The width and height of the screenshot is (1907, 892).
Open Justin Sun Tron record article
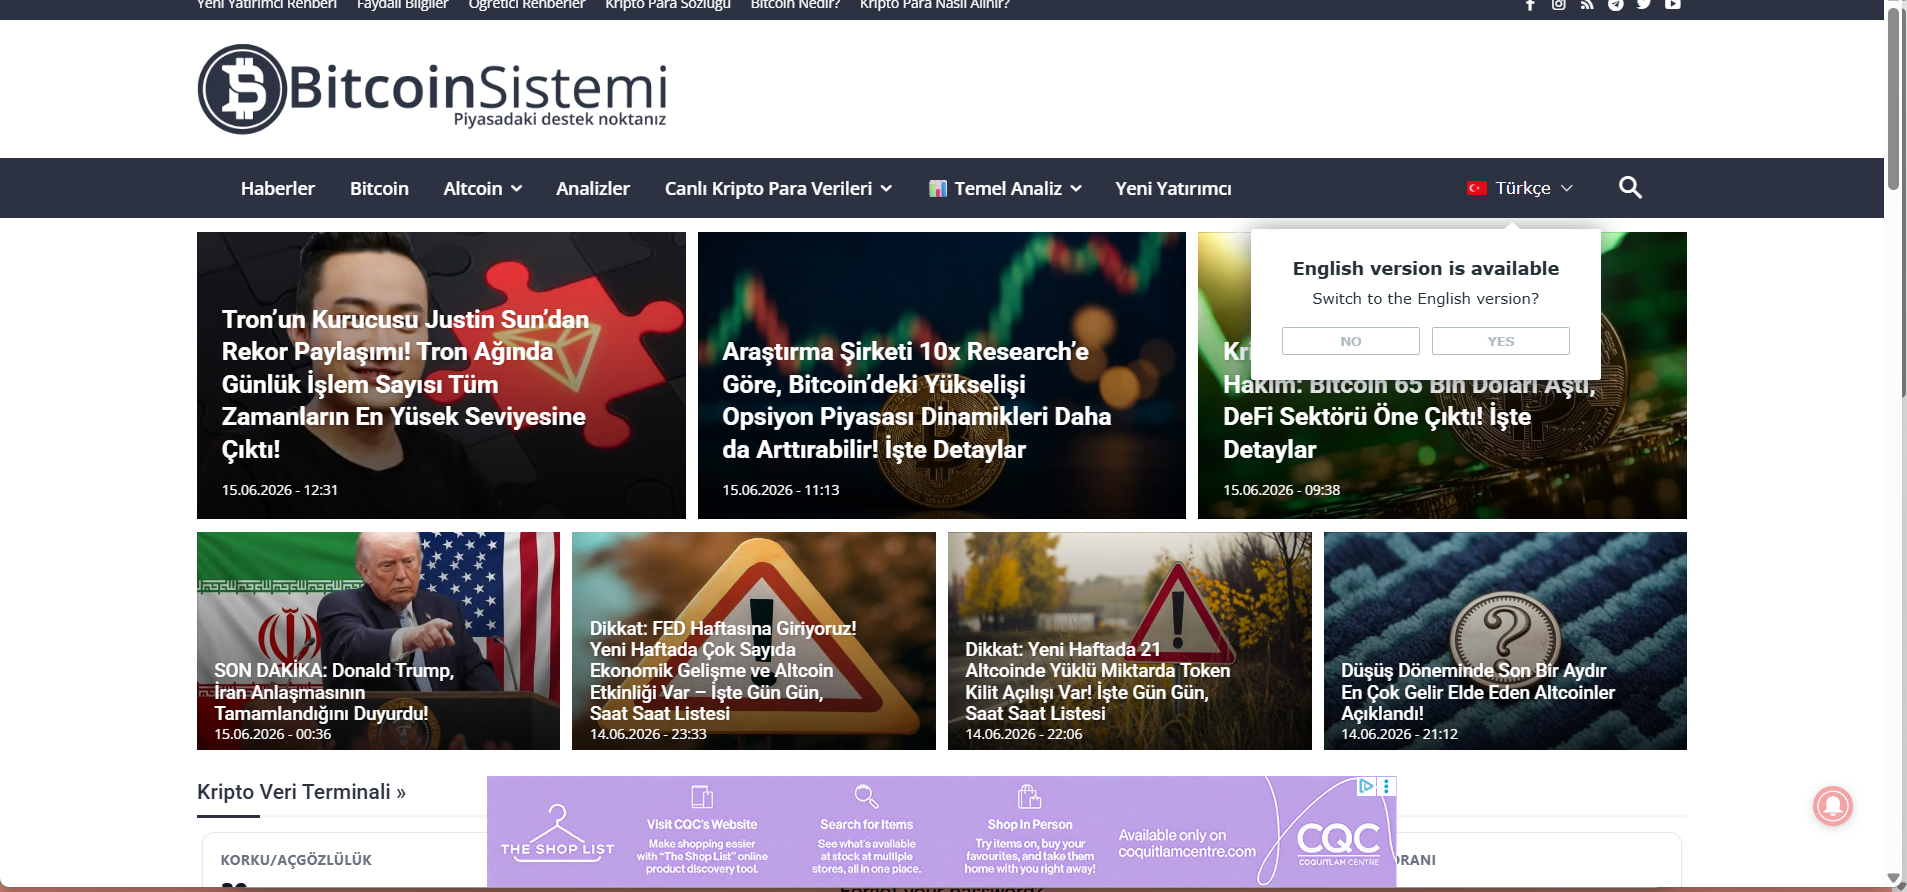441,375
